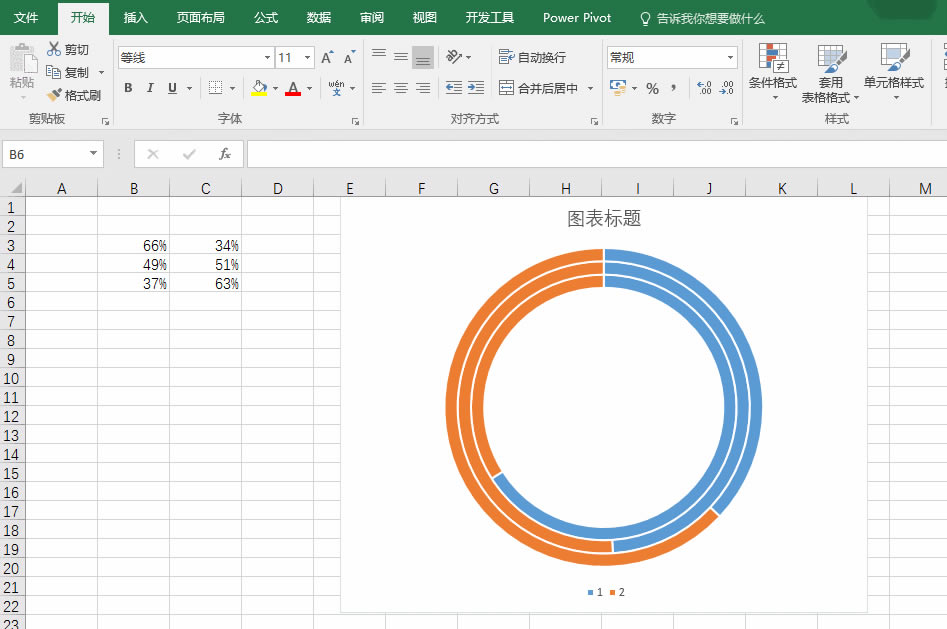Align cell text to the right

coord(423,88)
